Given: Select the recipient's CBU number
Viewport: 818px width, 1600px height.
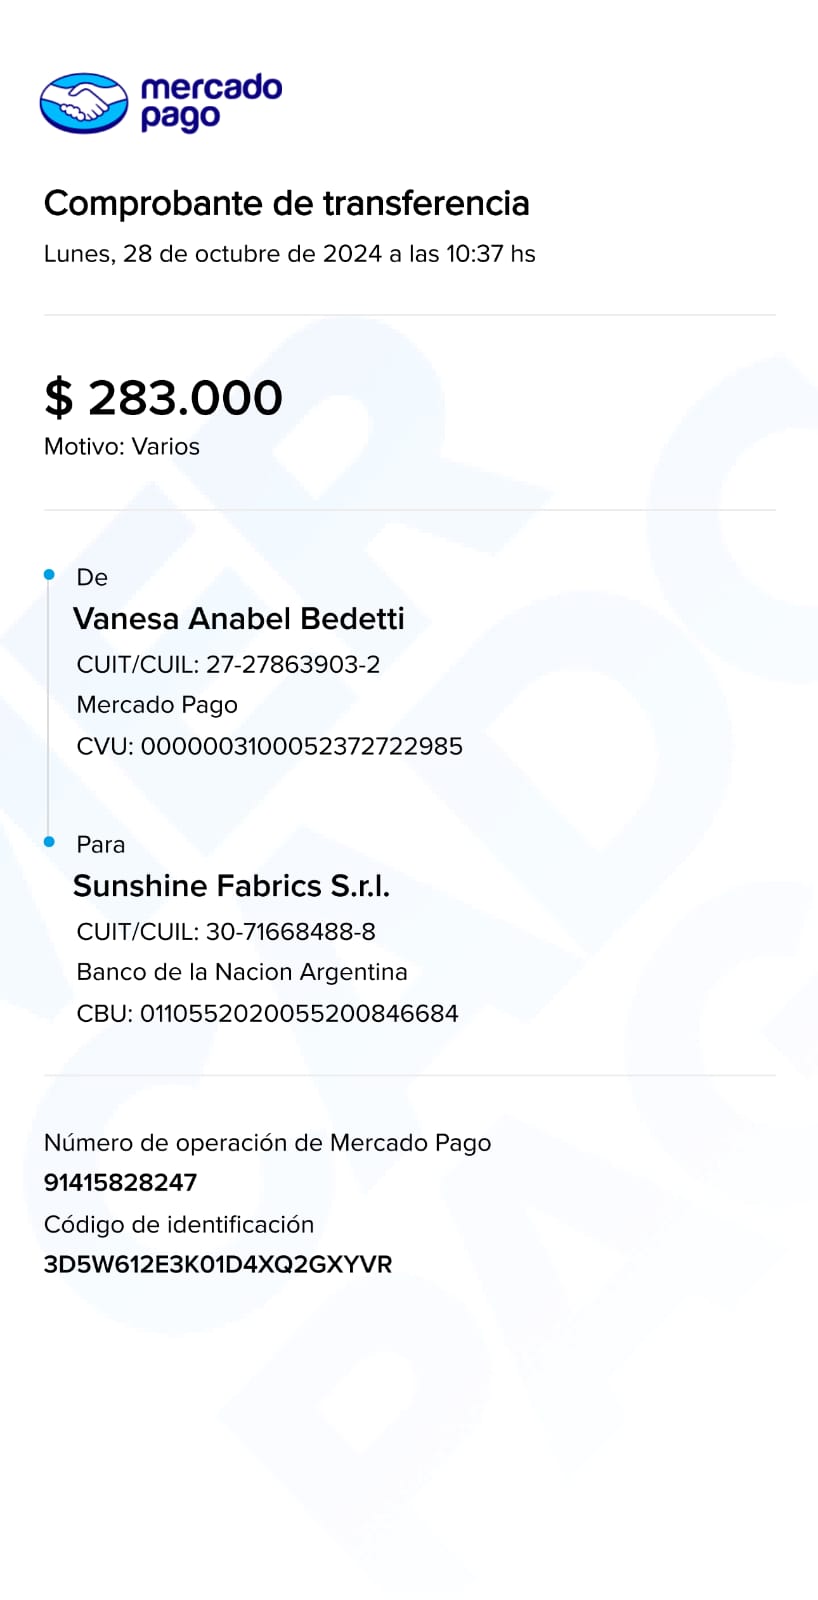Looking at the screenshot, I should click(299, 1014).
